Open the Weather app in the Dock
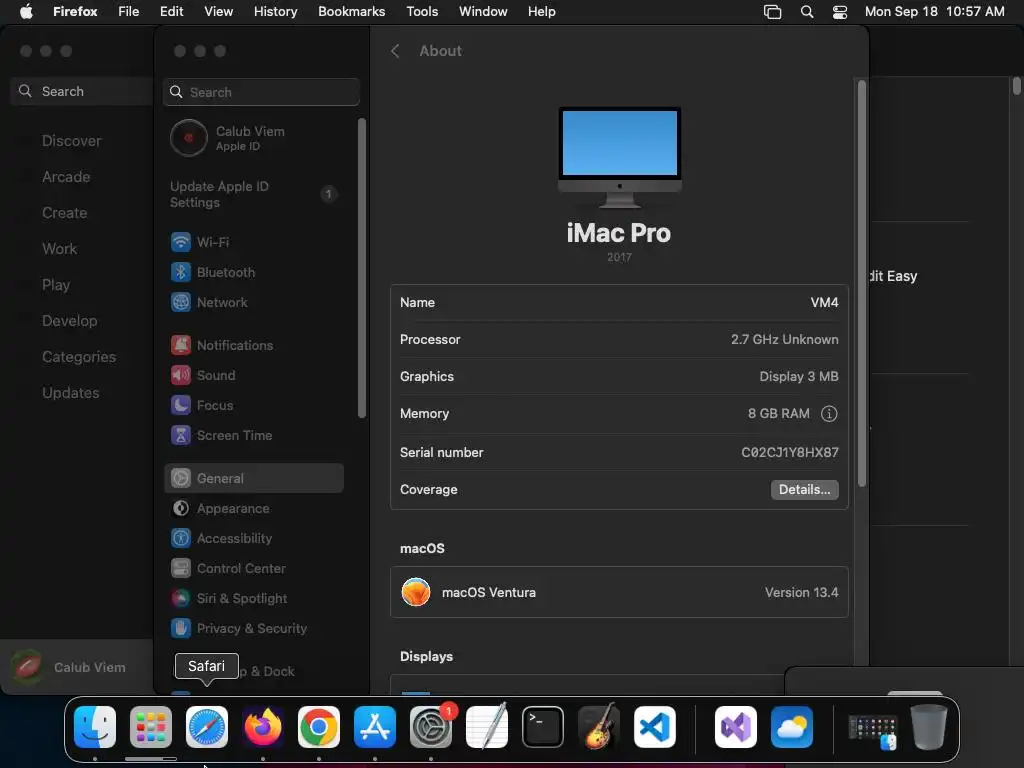1024x768 pixels. [x=792, y=727]
